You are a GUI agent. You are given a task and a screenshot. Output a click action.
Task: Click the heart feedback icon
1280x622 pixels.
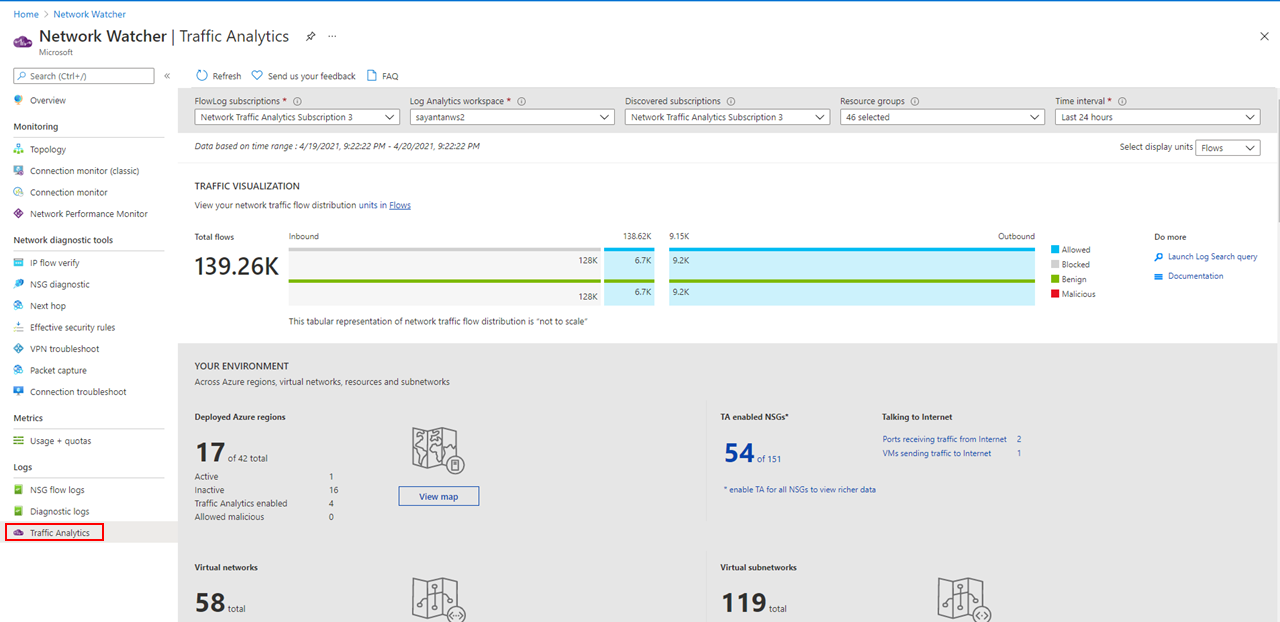coord(257,76)
